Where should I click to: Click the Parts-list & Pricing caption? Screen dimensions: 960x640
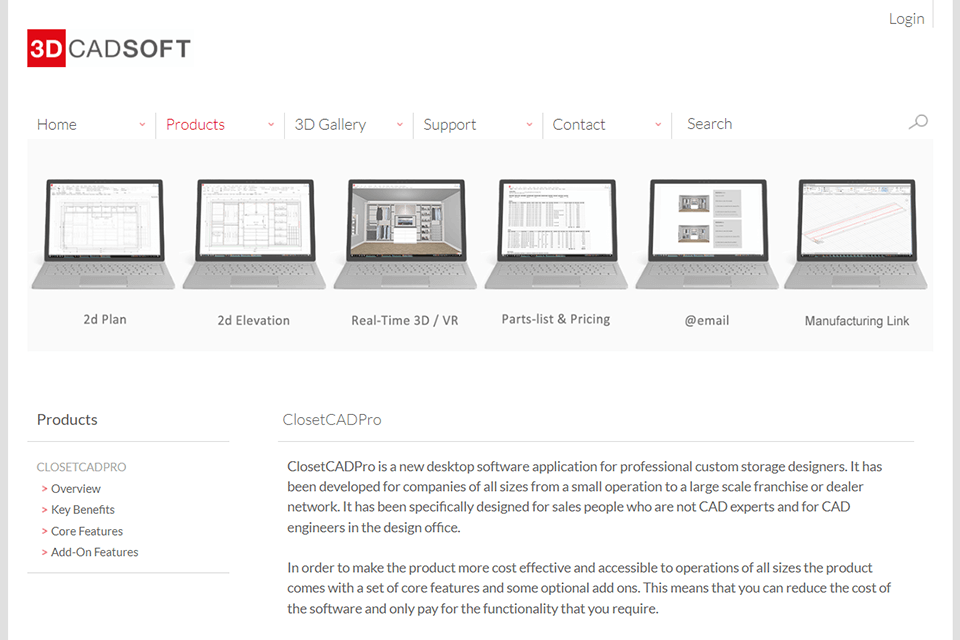pos(556,319)
